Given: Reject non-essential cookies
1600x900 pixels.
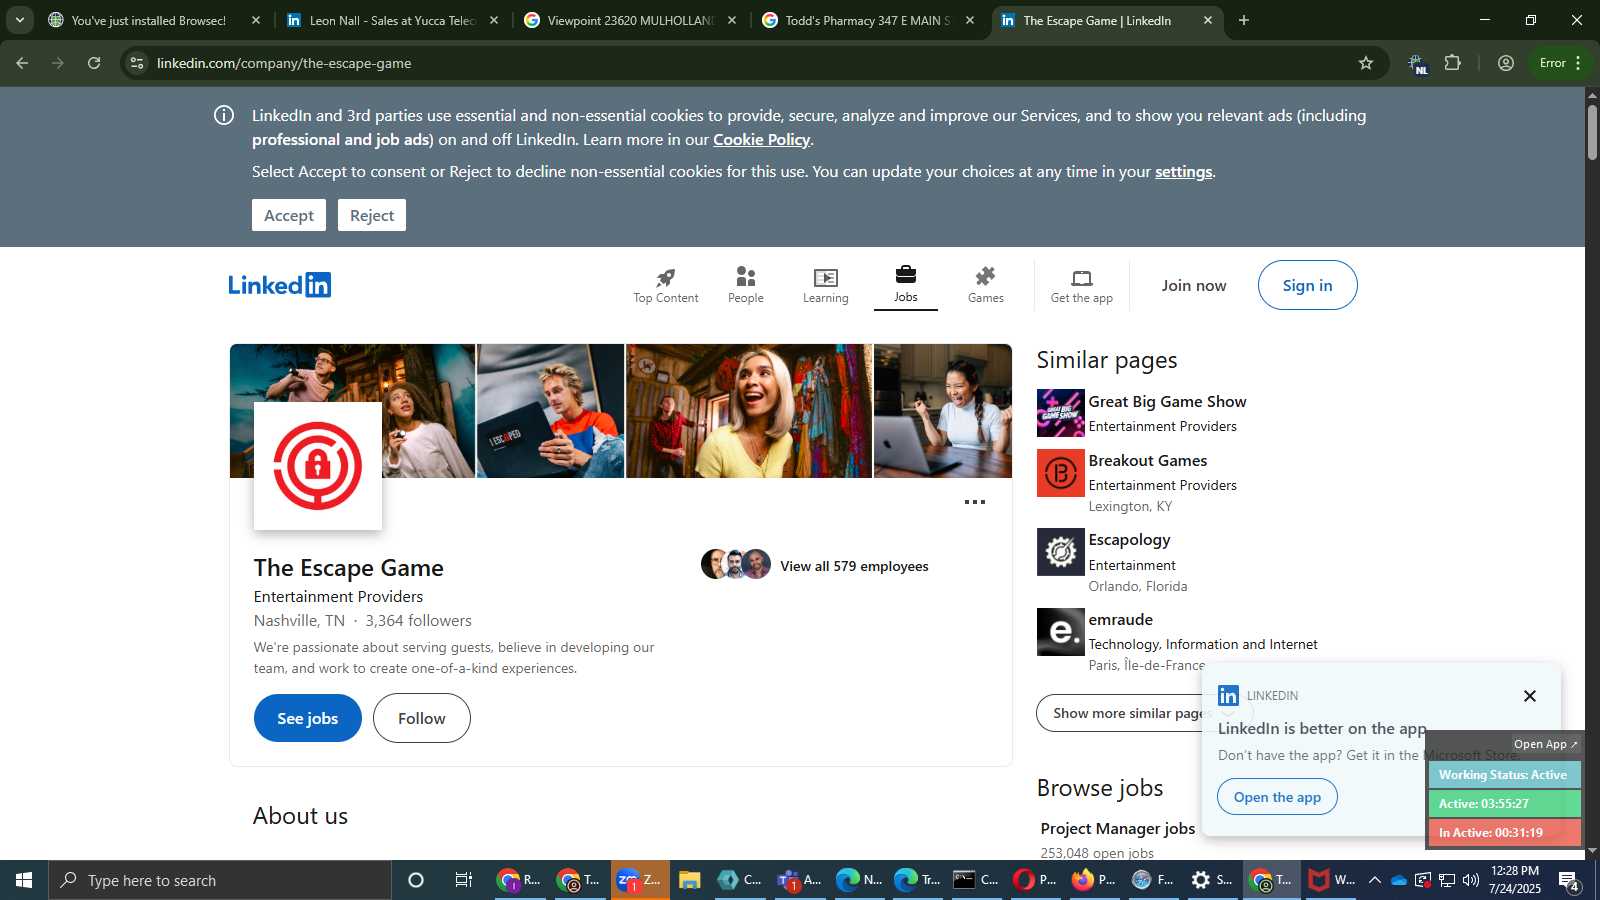Looking at the screenshot, I should (372, 215).
